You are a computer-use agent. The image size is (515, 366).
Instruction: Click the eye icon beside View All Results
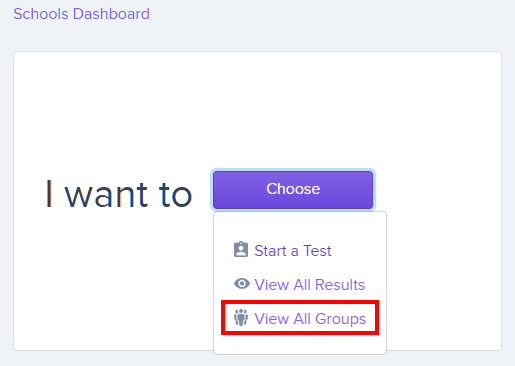(242, 284)
